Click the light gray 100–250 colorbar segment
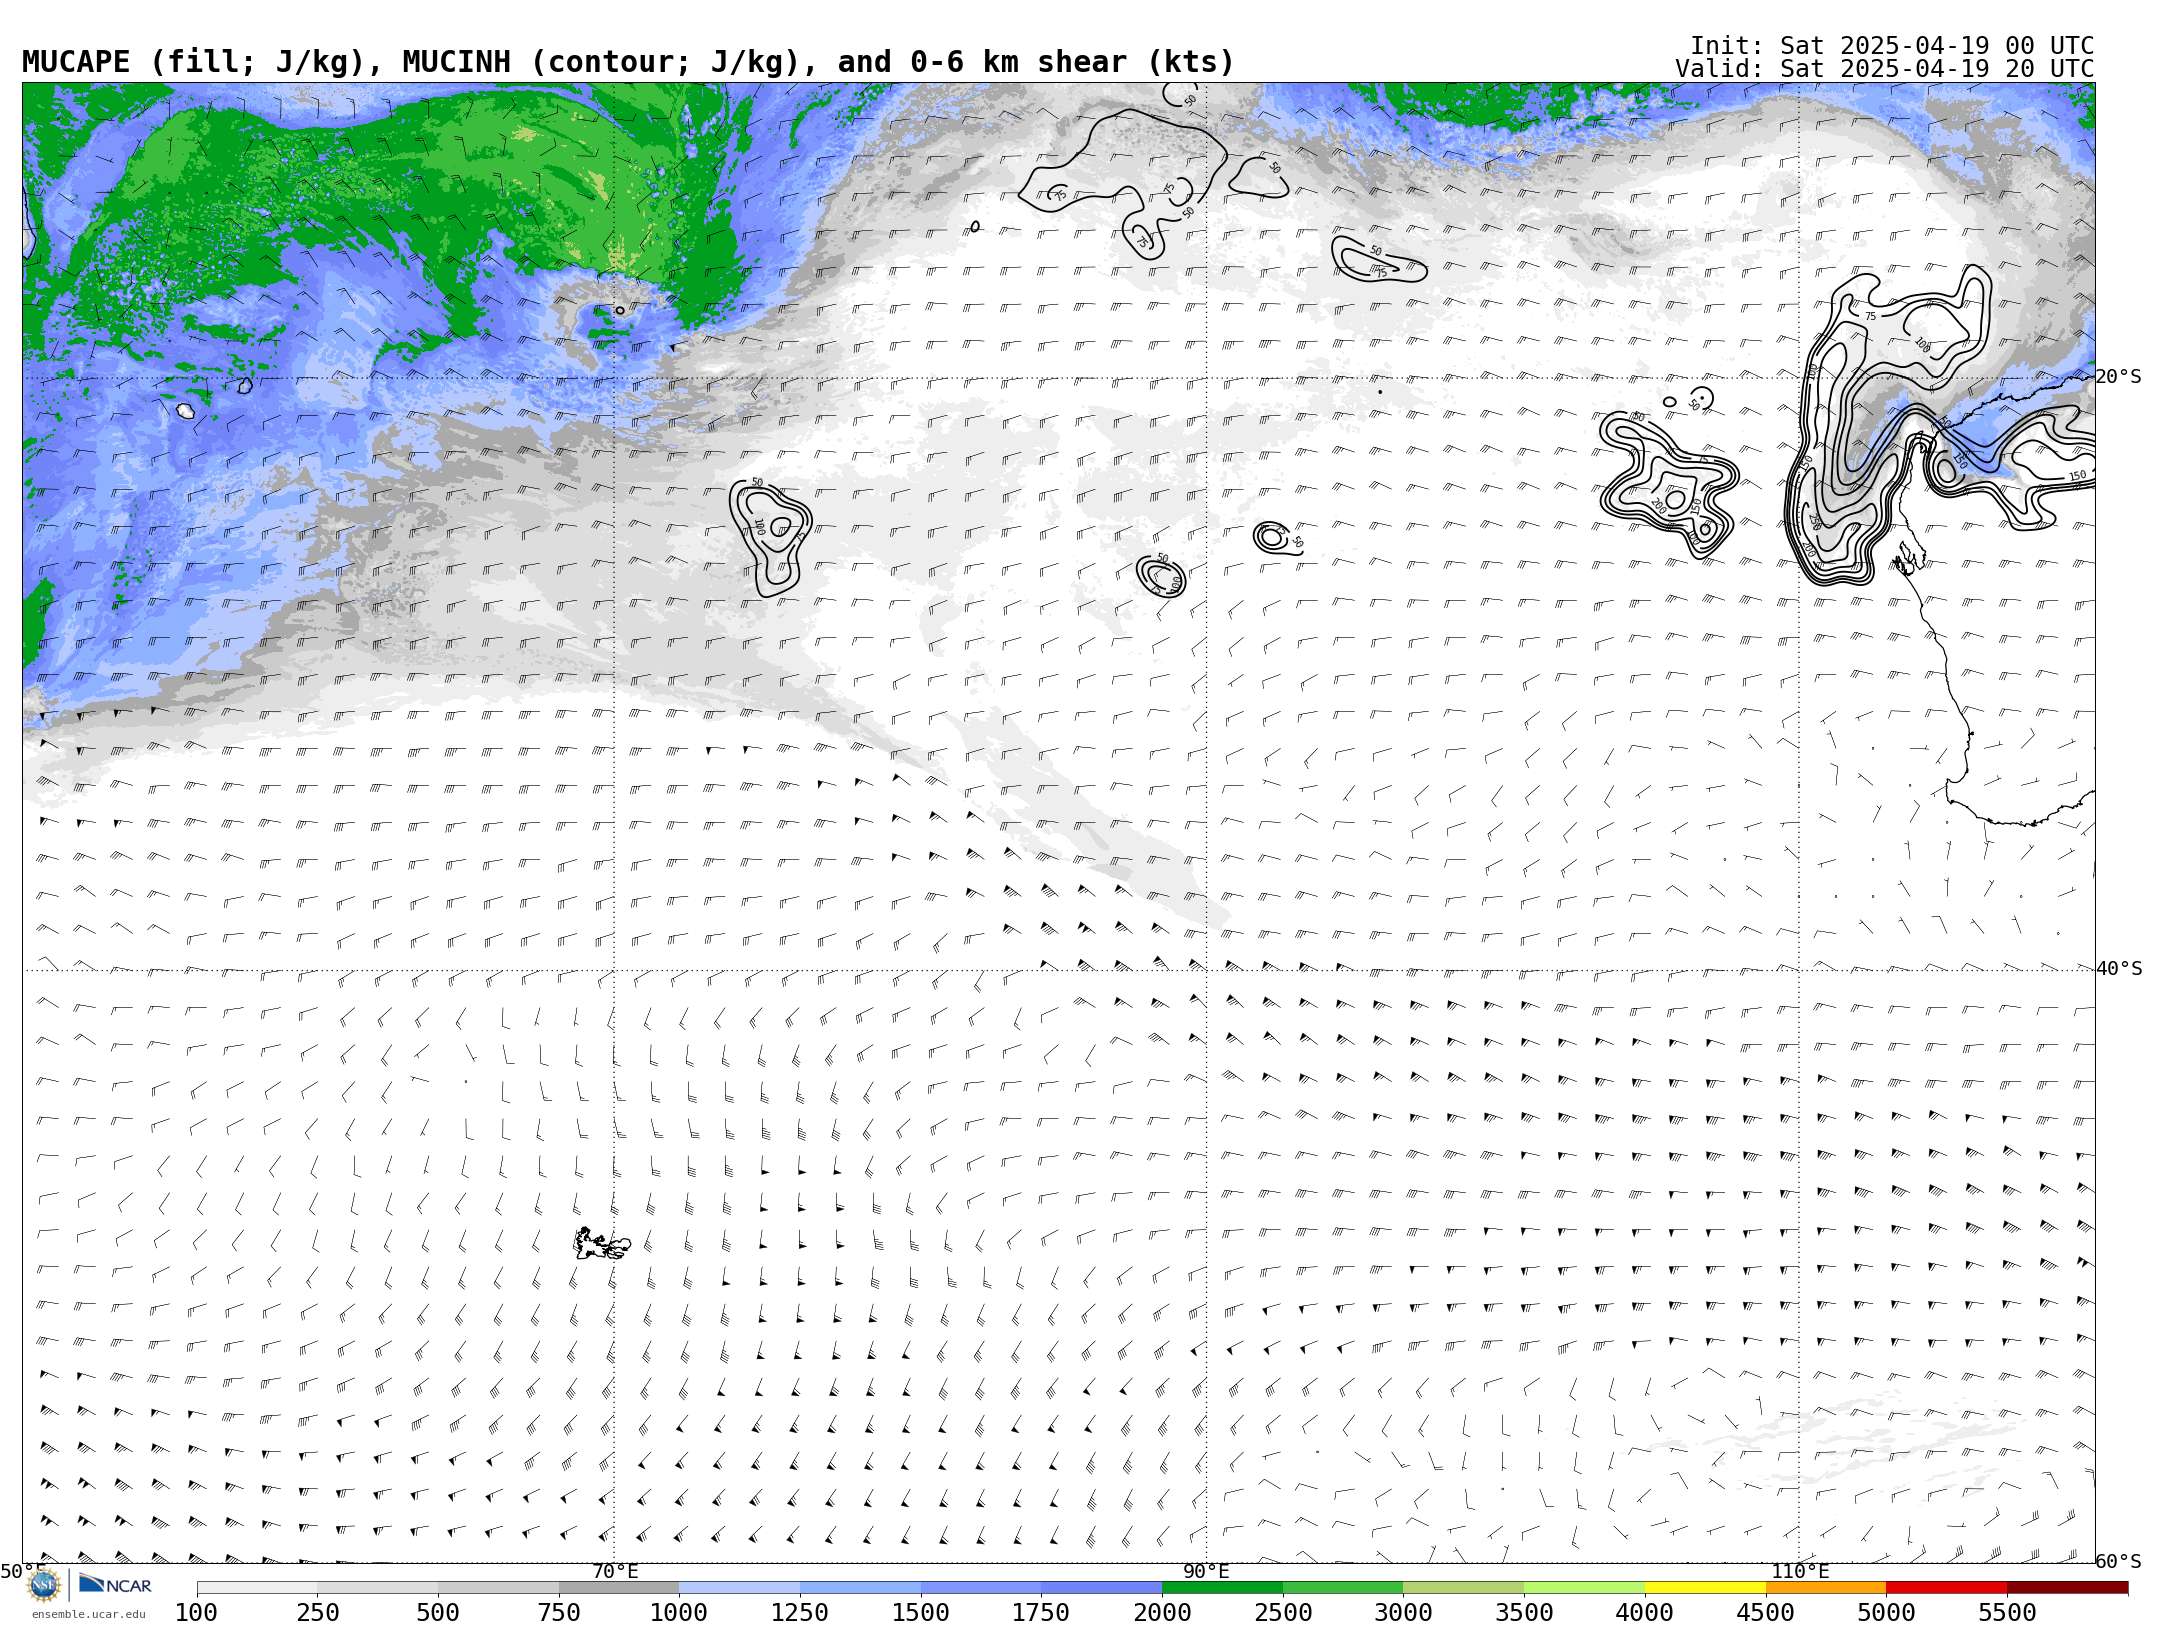Image resolution: width=2160 pixels, height=1626 pixels. [257, 1588]
